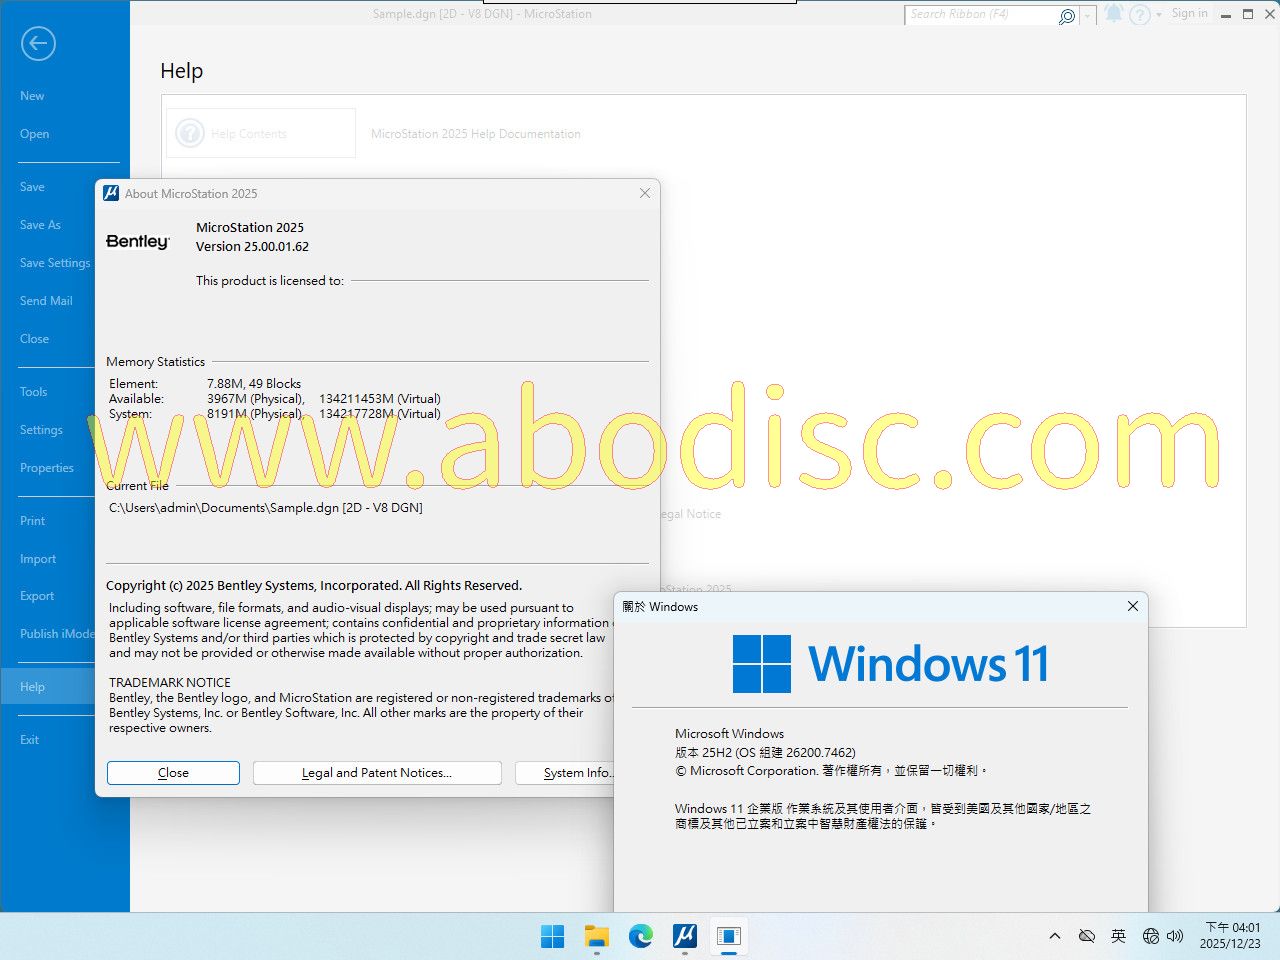This screenshot has width=1280, height=960.
Task: Show hidden system tray icons
Action: coord(1054,936)
